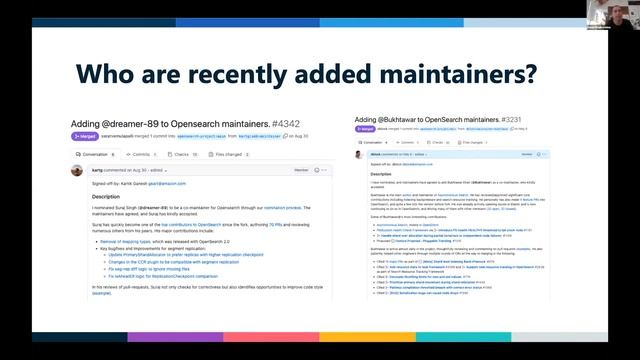Click the Member label on the #4342 comment
Viewport: 640px width, 360px height.
301,170
